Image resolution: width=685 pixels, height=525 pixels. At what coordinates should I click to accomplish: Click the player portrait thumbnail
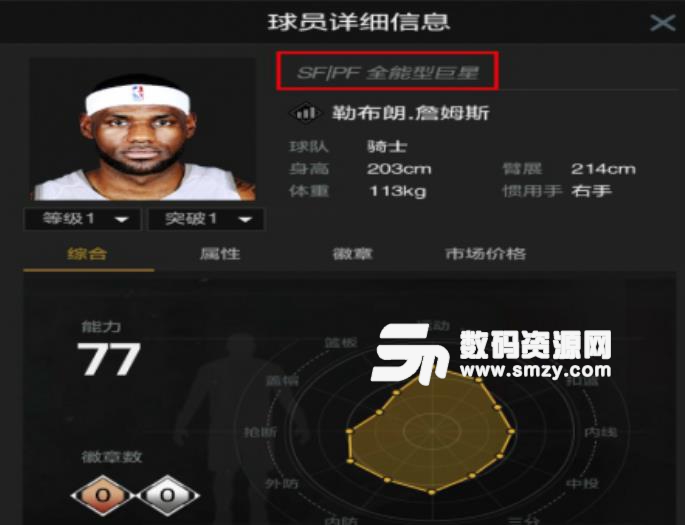point(143,130)
